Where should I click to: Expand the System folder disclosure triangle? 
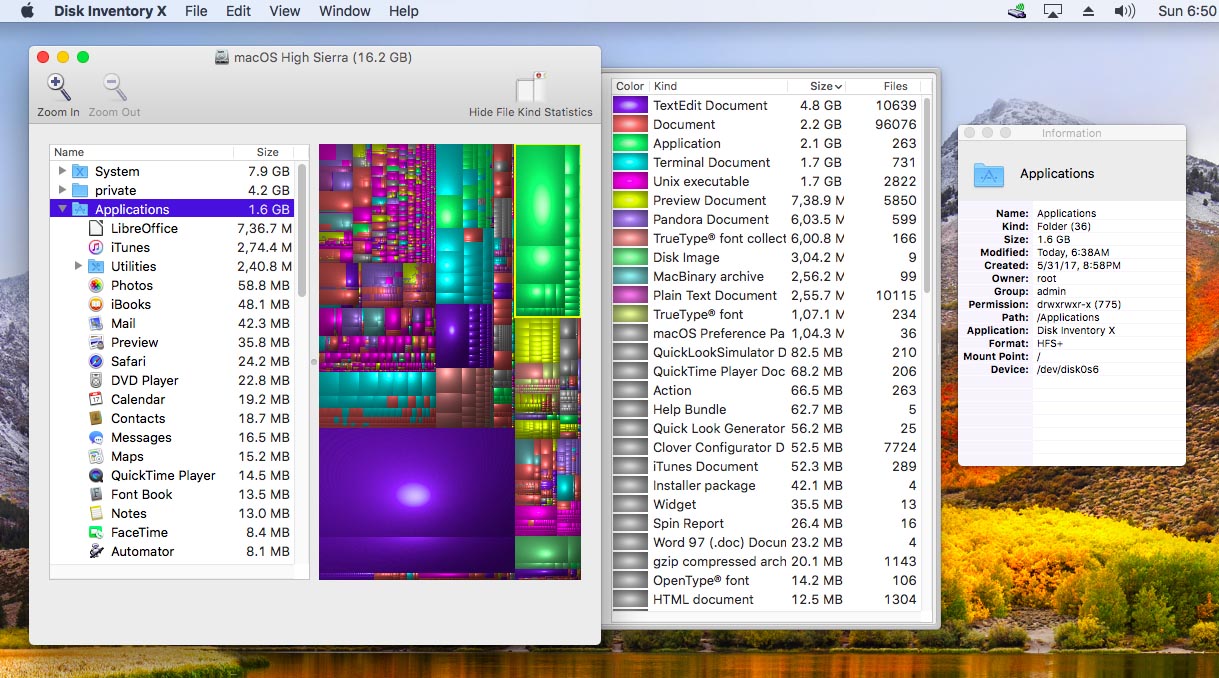(x=62, y=171)
